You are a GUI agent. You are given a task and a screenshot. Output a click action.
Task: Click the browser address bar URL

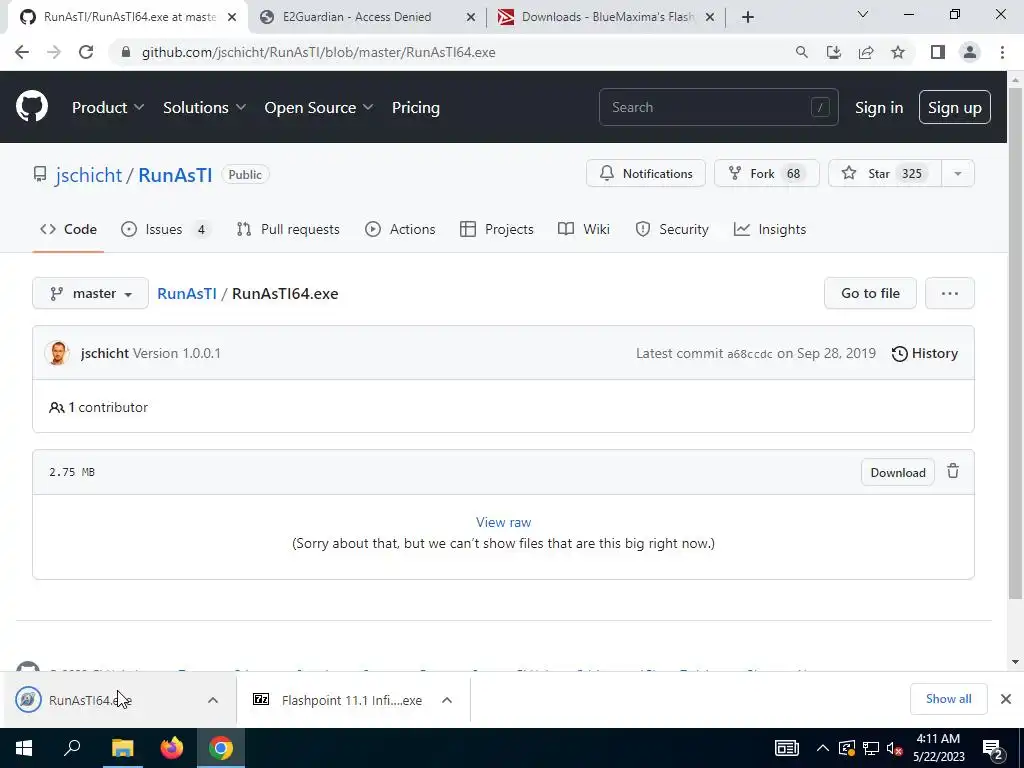tap(319, 52)
